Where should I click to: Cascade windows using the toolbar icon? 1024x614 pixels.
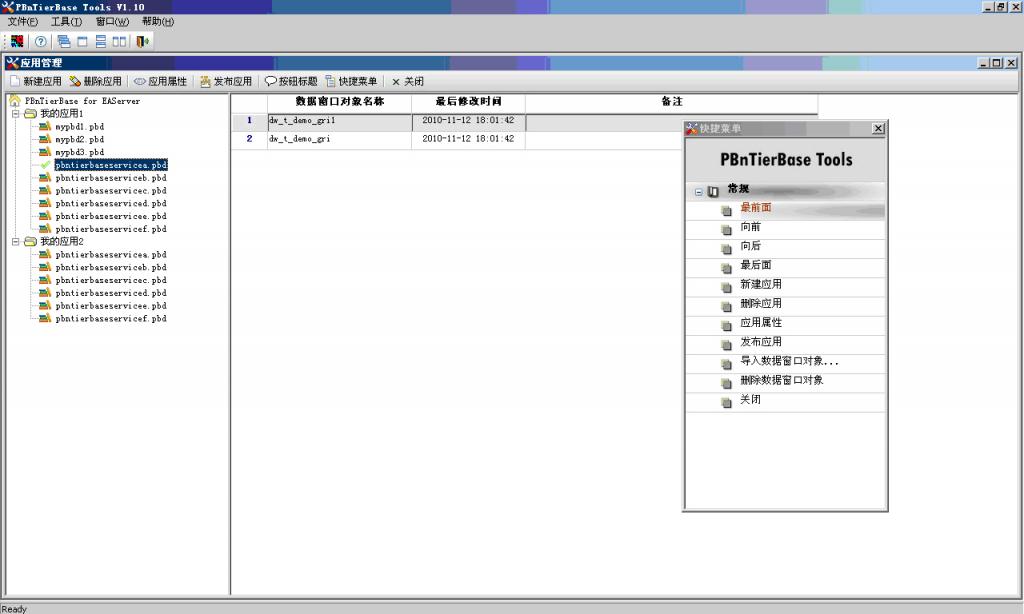pyautogui.click(x=63, y=41)
